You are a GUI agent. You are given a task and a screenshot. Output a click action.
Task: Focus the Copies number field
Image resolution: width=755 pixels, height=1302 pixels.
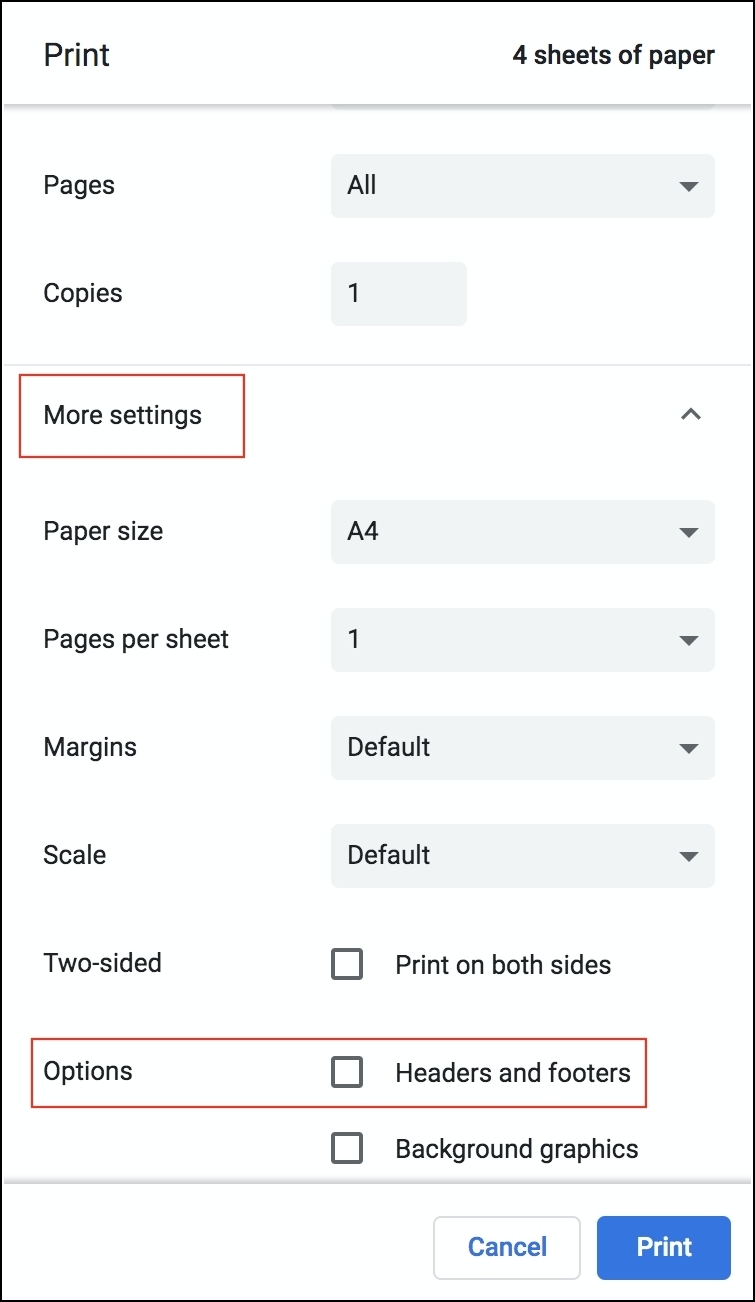point(399,294)
